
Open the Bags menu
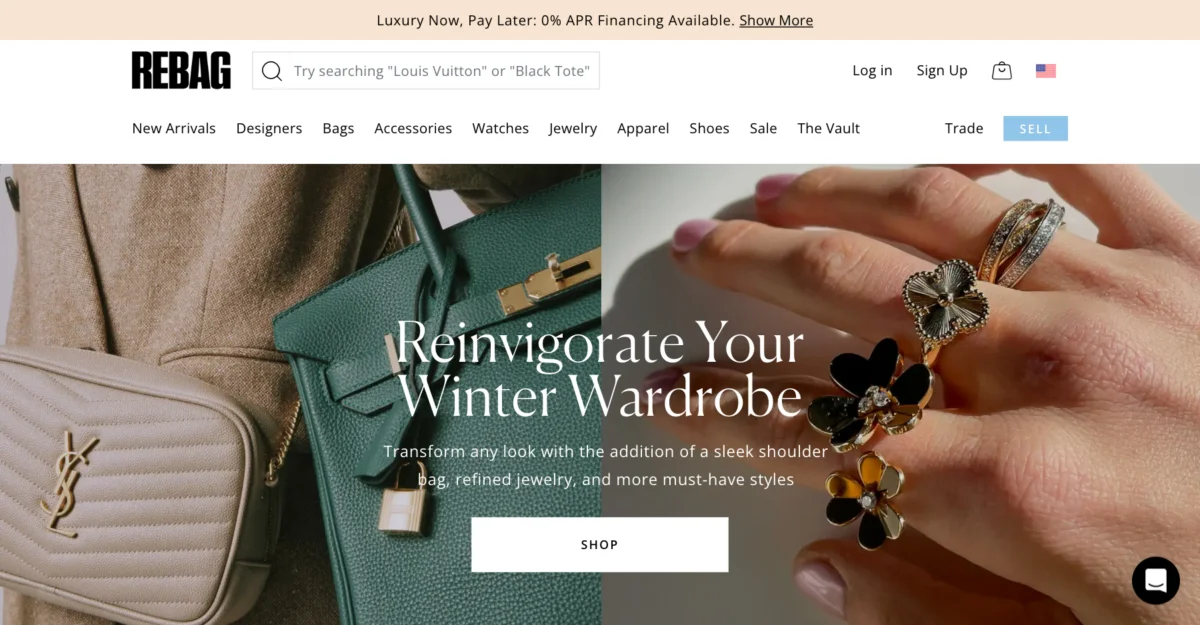click(x=338, y=128)
